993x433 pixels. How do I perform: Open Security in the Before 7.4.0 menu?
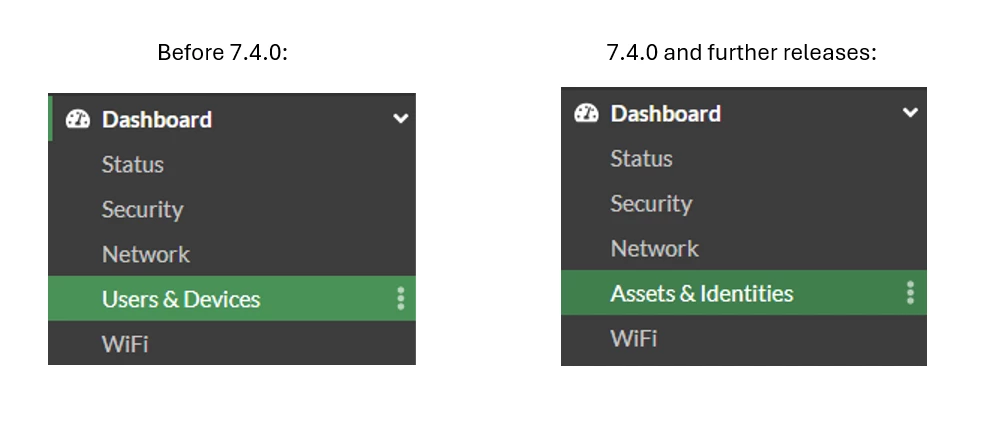click(142, 210)
